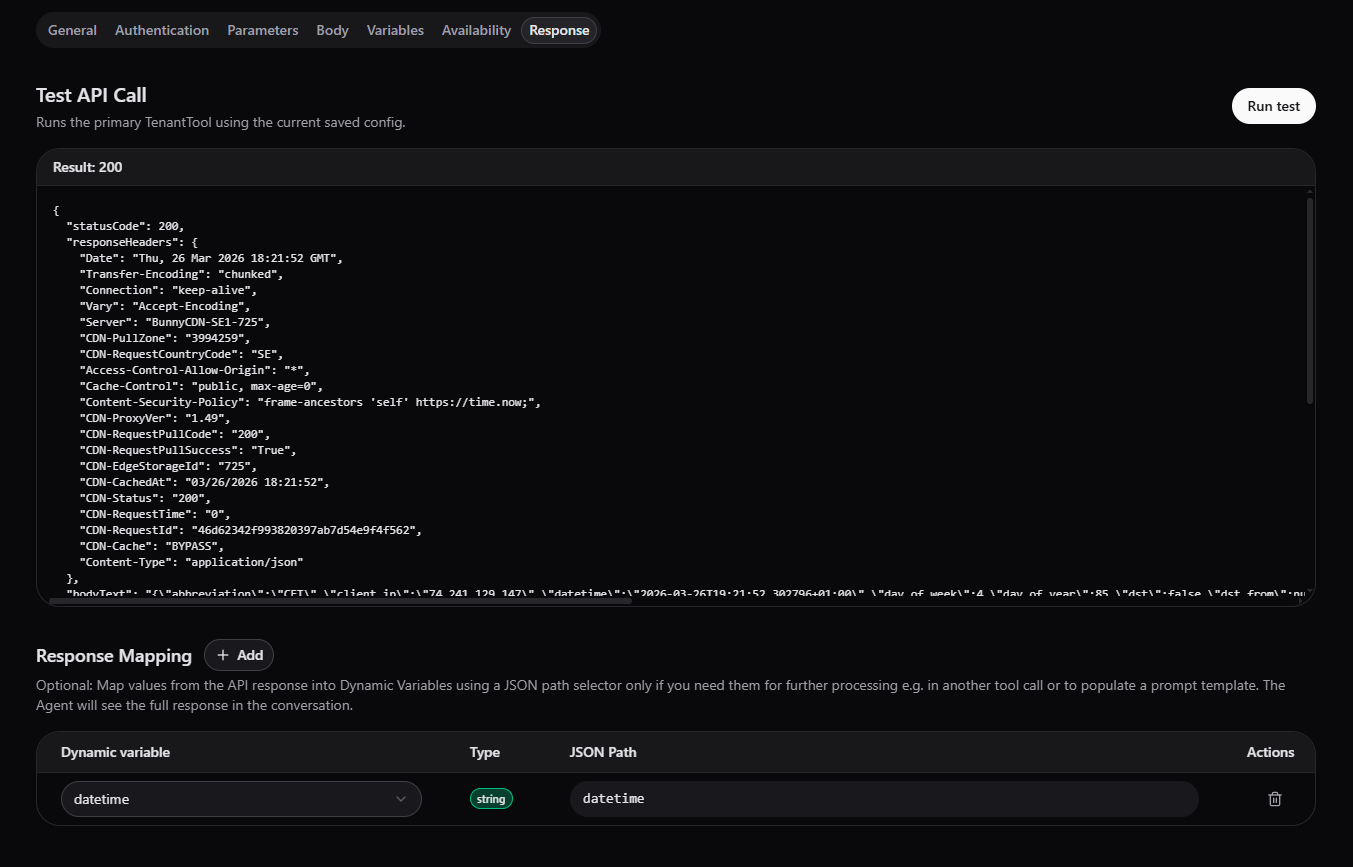The width and height of the screenshot is (1353, 867).
Task: Click the horizontal scrollbar under response JSON
Action: [x=340, y=600]
